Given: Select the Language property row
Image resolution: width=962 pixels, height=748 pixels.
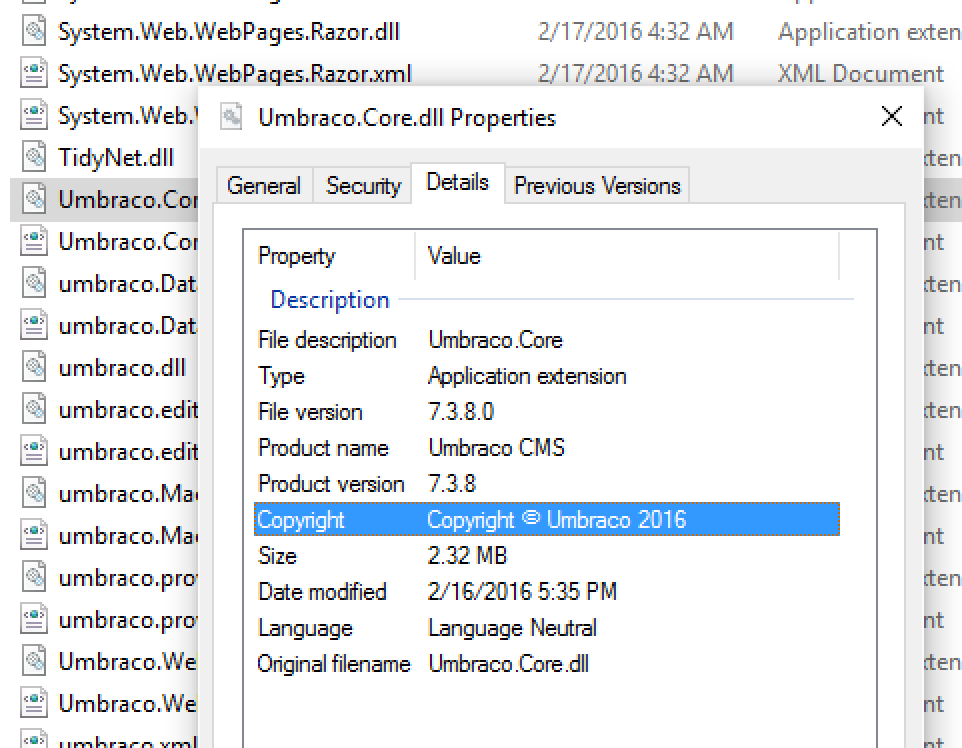Looking at the screenshot, I should pos(547,628).
